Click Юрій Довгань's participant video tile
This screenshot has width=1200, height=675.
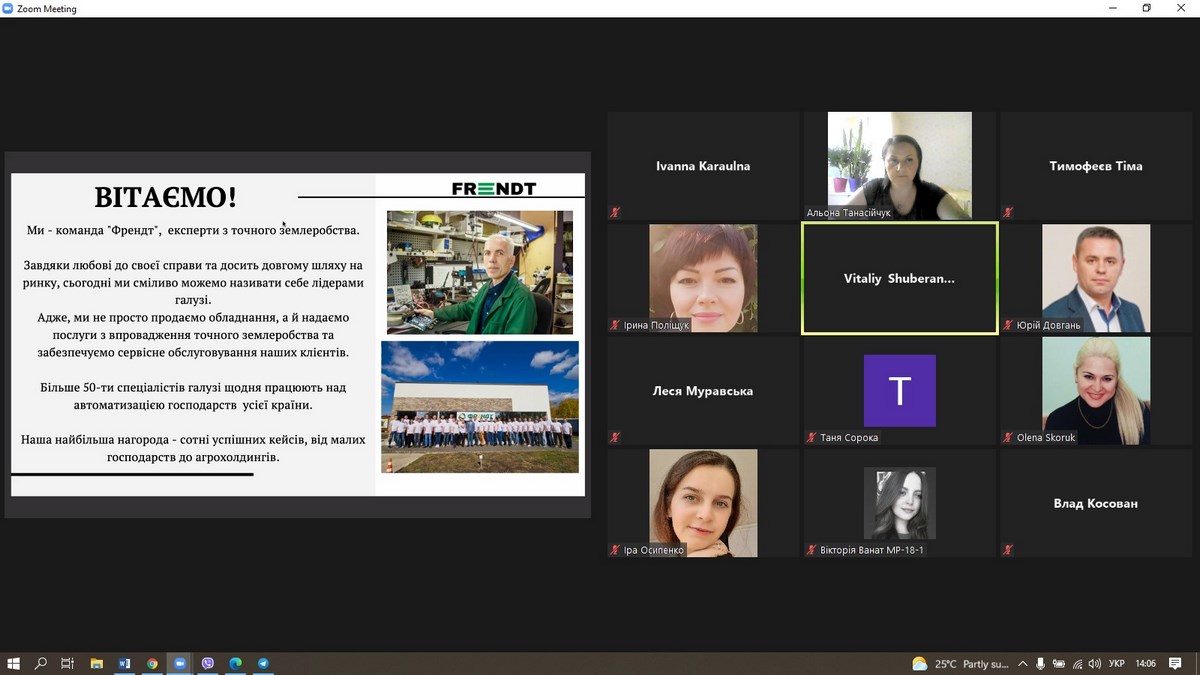1096,278
